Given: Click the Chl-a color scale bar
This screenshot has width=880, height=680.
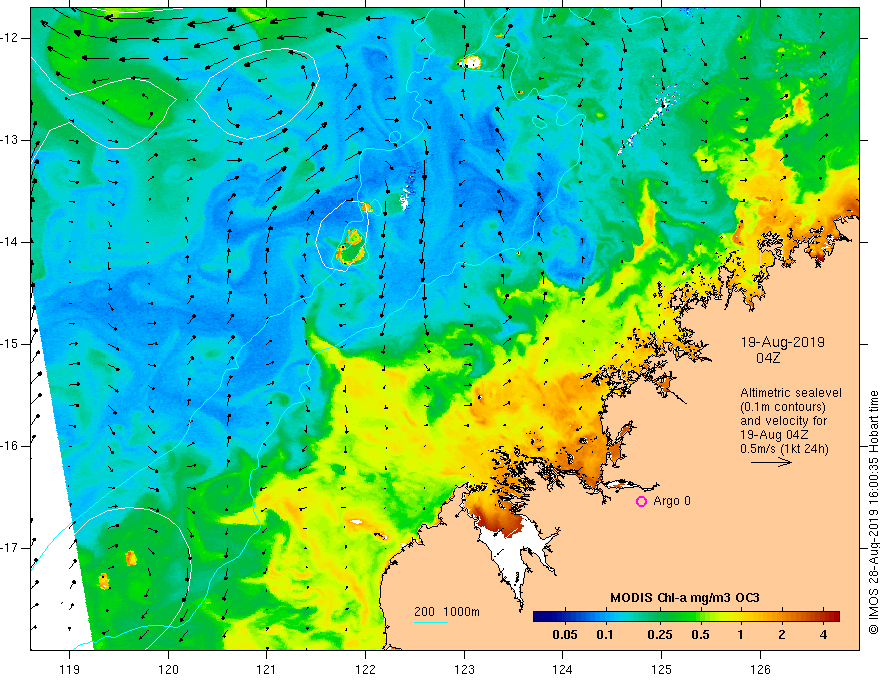Looking at the screenshot, I should coord(686,617).
